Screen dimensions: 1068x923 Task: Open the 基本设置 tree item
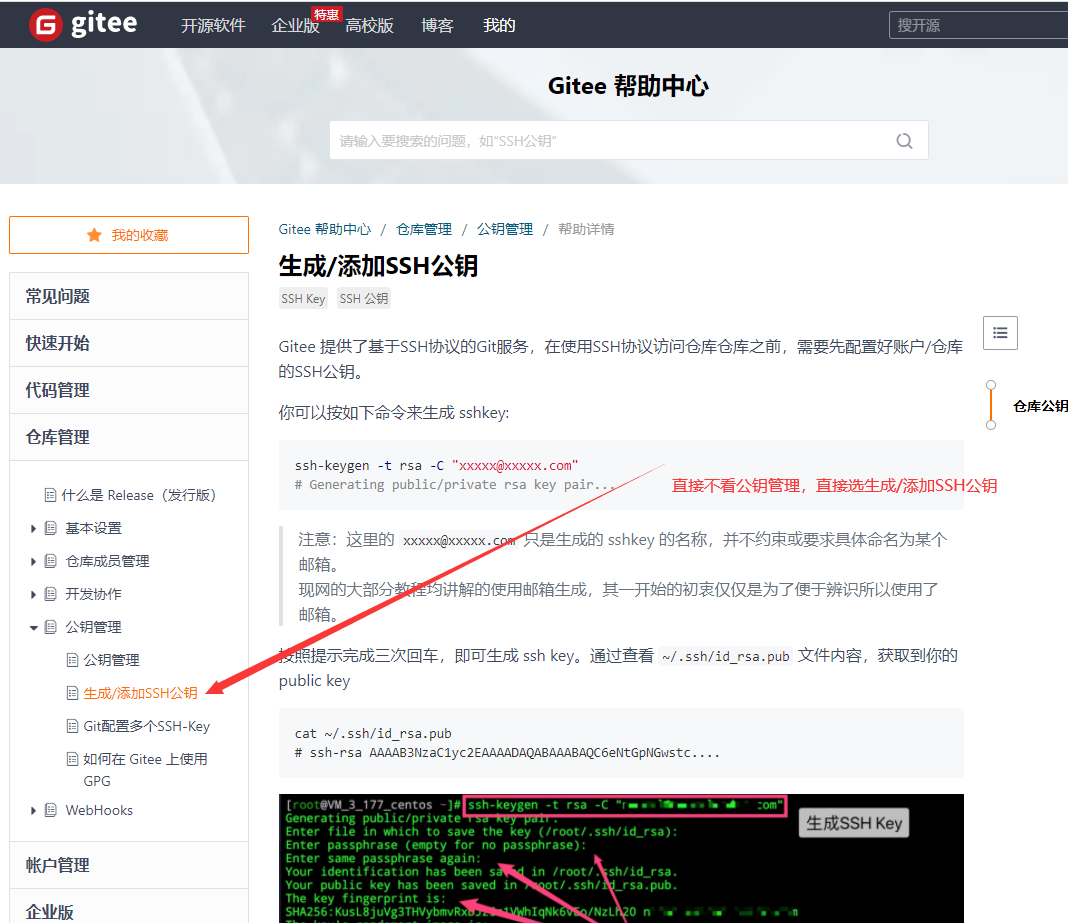click(x=93, y=529)
